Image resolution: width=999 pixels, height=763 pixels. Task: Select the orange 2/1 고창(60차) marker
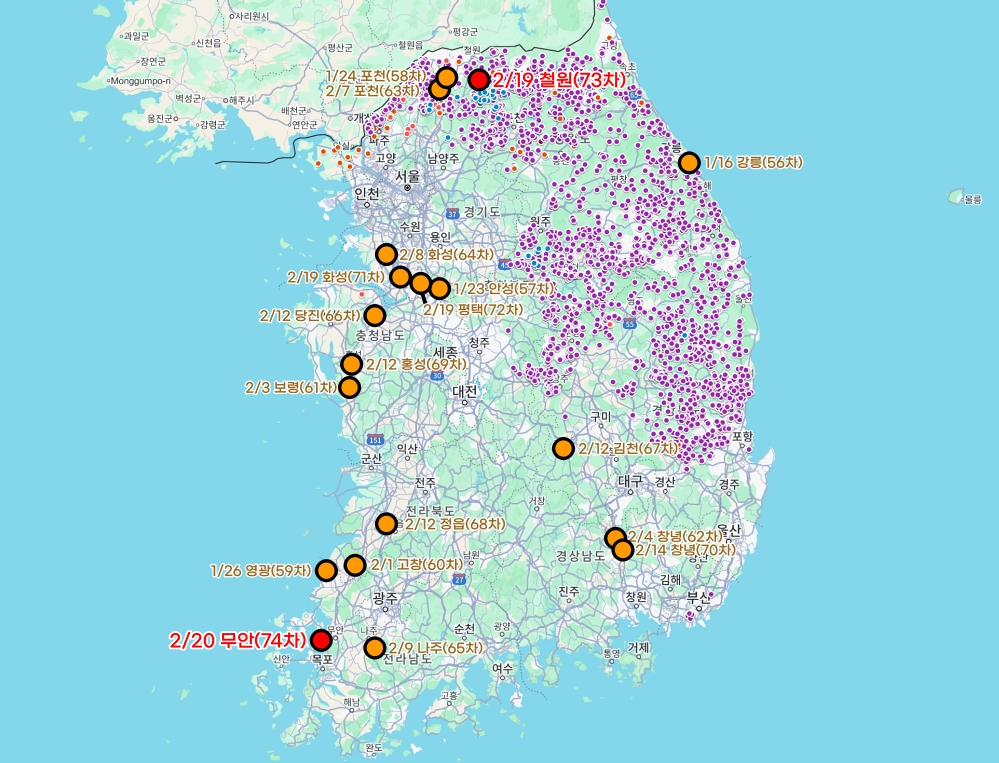[355, 565]
